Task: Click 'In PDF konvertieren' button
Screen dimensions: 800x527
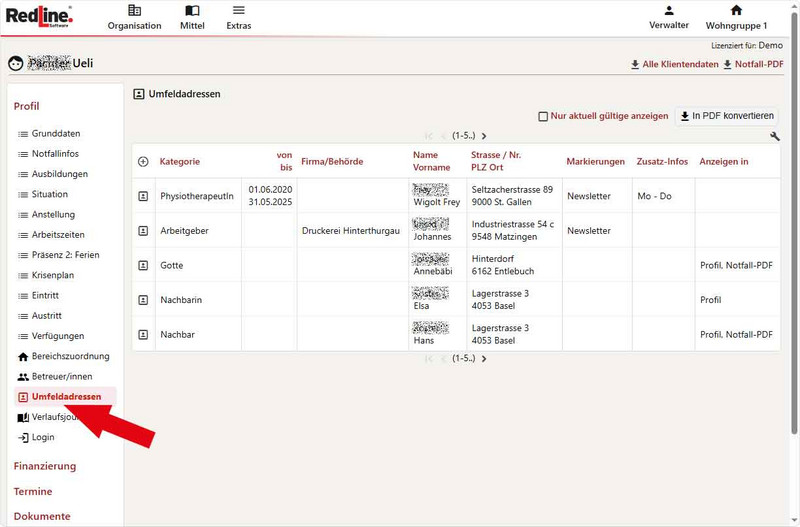Action: [x=727, y=116]
